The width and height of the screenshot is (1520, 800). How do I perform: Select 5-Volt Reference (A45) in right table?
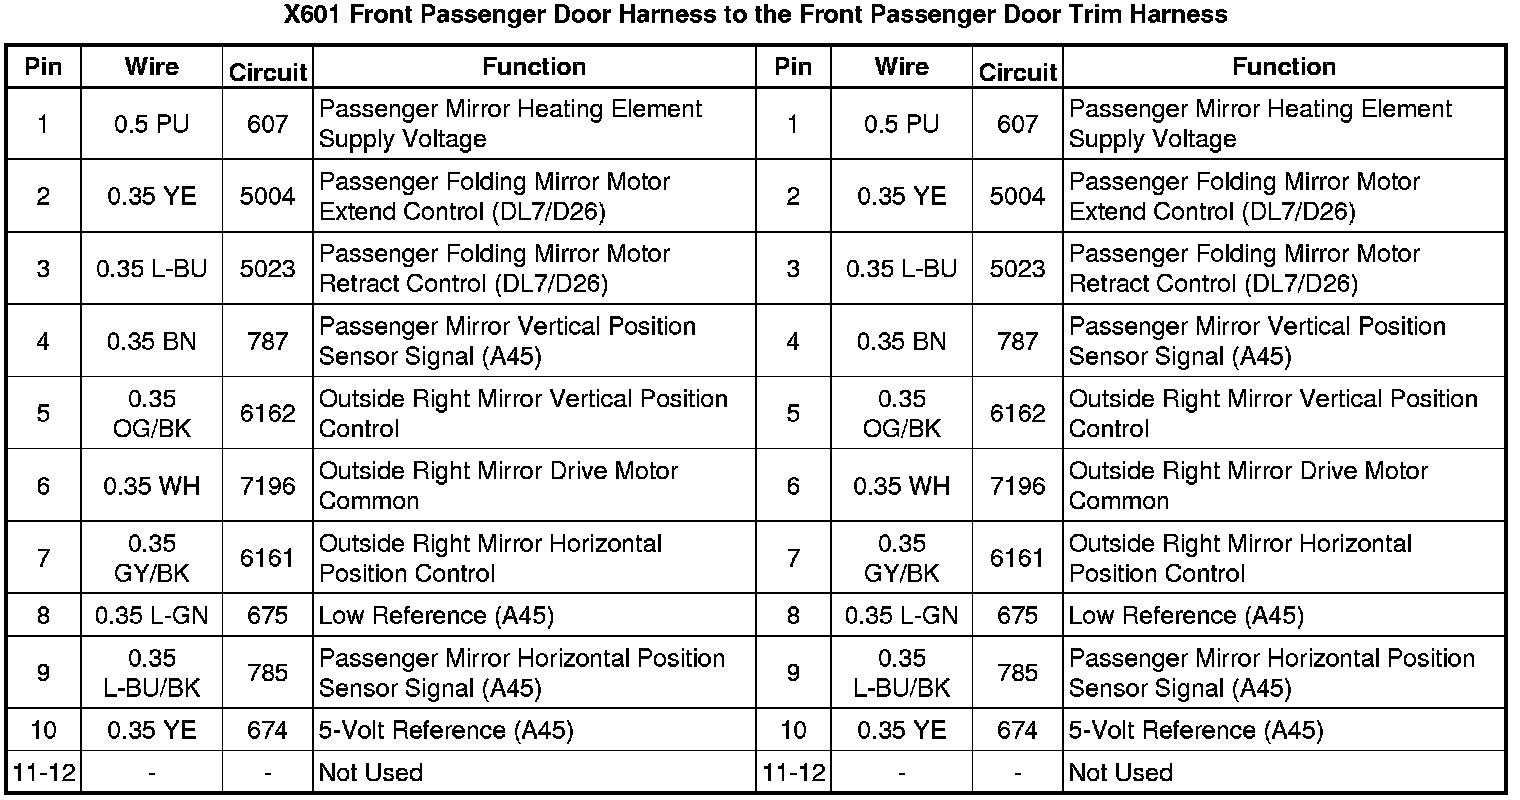[x=1196, y=731]
